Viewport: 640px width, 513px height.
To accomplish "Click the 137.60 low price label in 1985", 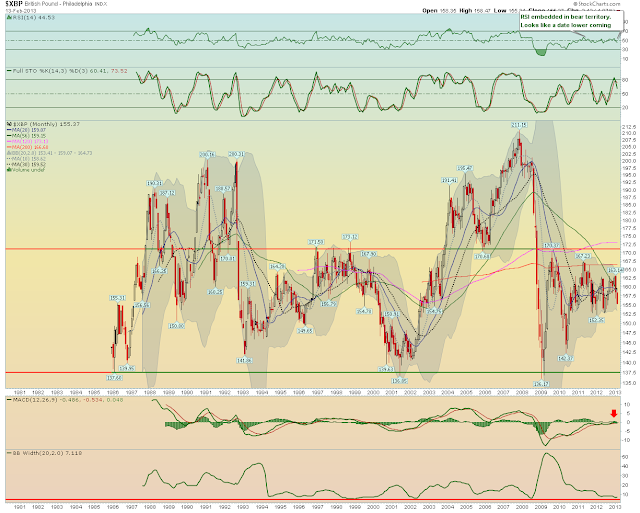I will [114, 378].
